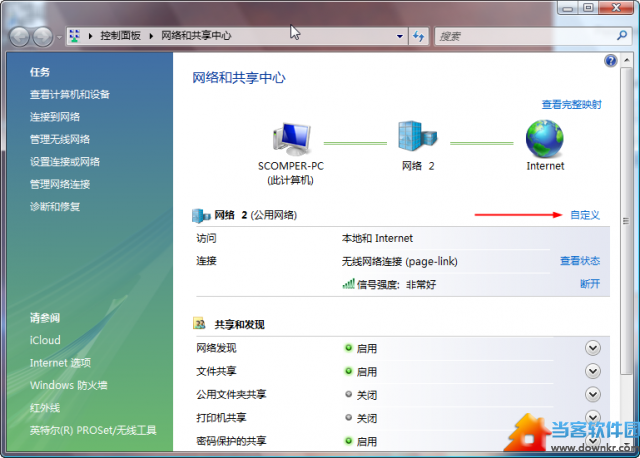Expand the 网络发现 settings chevron
This screenshot has width=640, height=458.
point(593,348)
